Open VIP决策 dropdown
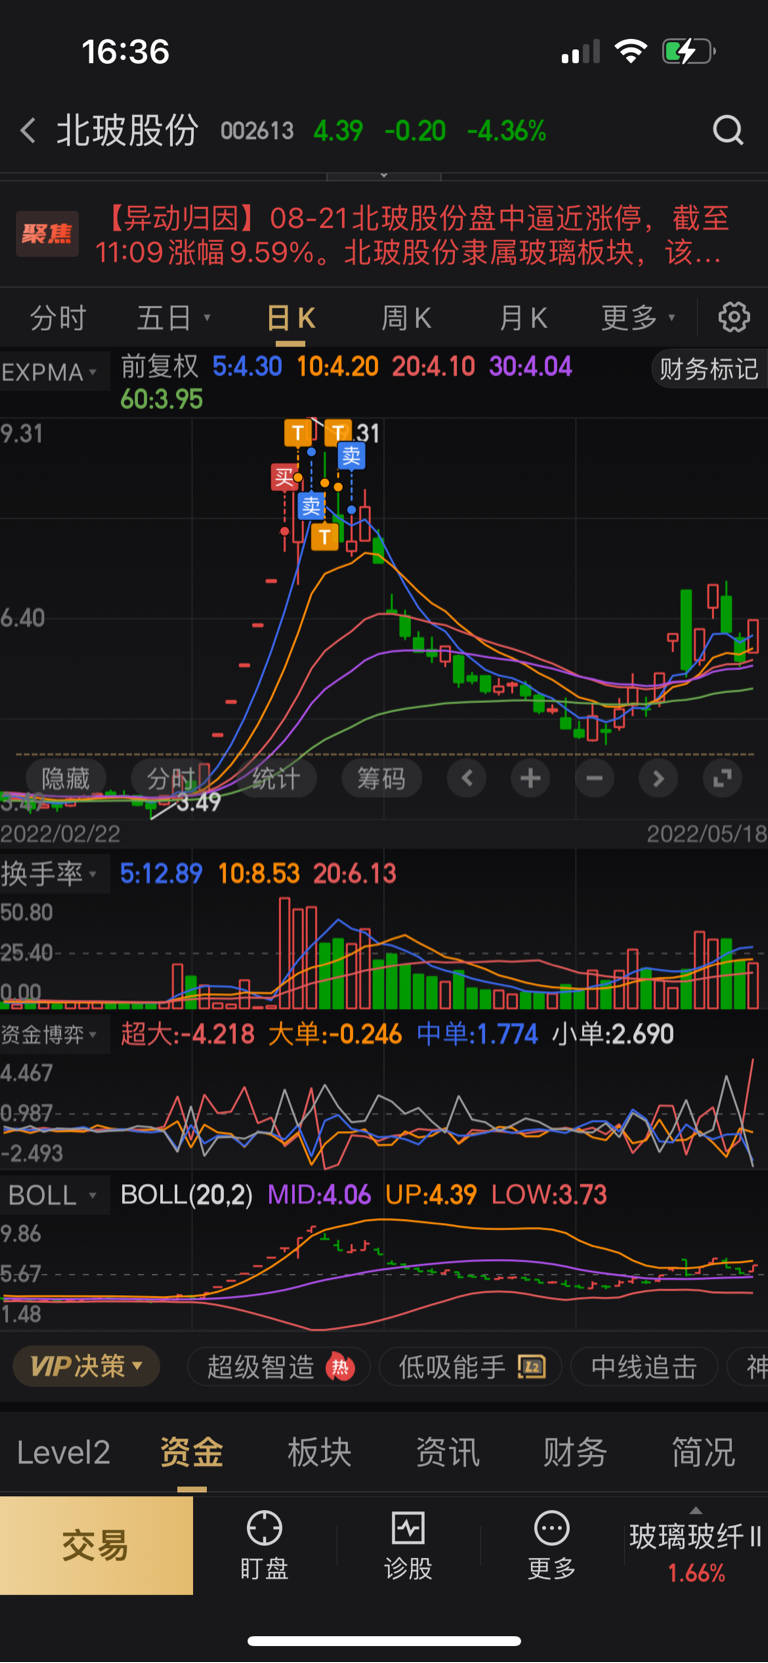The image size is (768, 1663). (x=86, y=1366)
